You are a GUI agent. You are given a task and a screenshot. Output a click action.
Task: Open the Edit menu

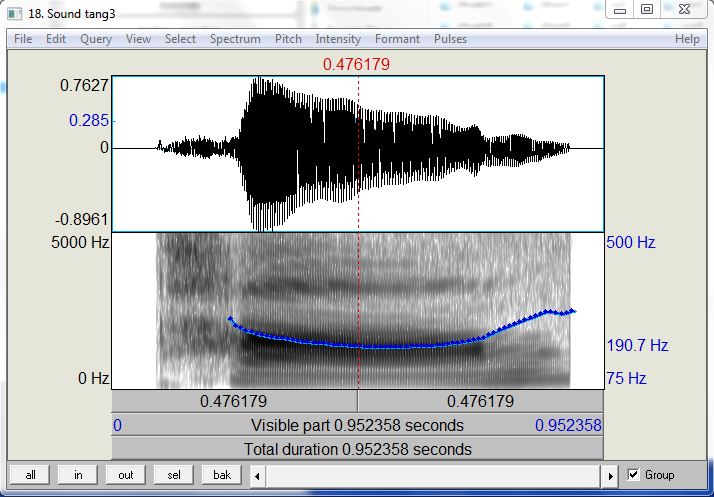pyautogui.click(x=56, y=39)
